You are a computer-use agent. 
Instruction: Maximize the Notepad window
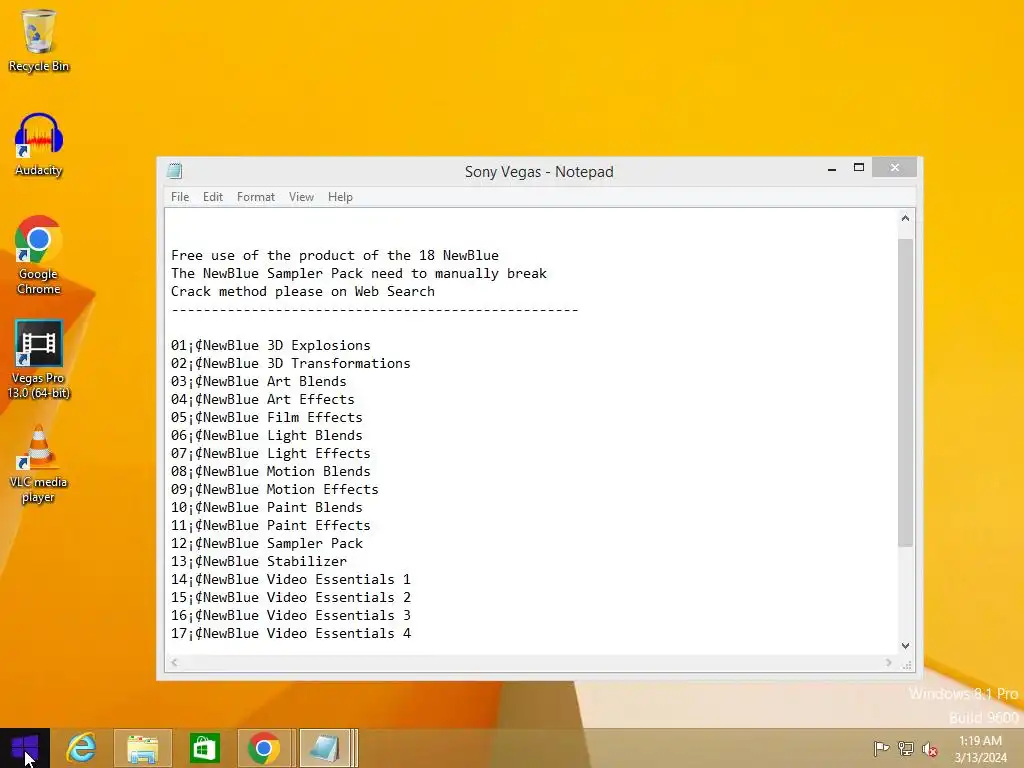[x=859, y=168]
